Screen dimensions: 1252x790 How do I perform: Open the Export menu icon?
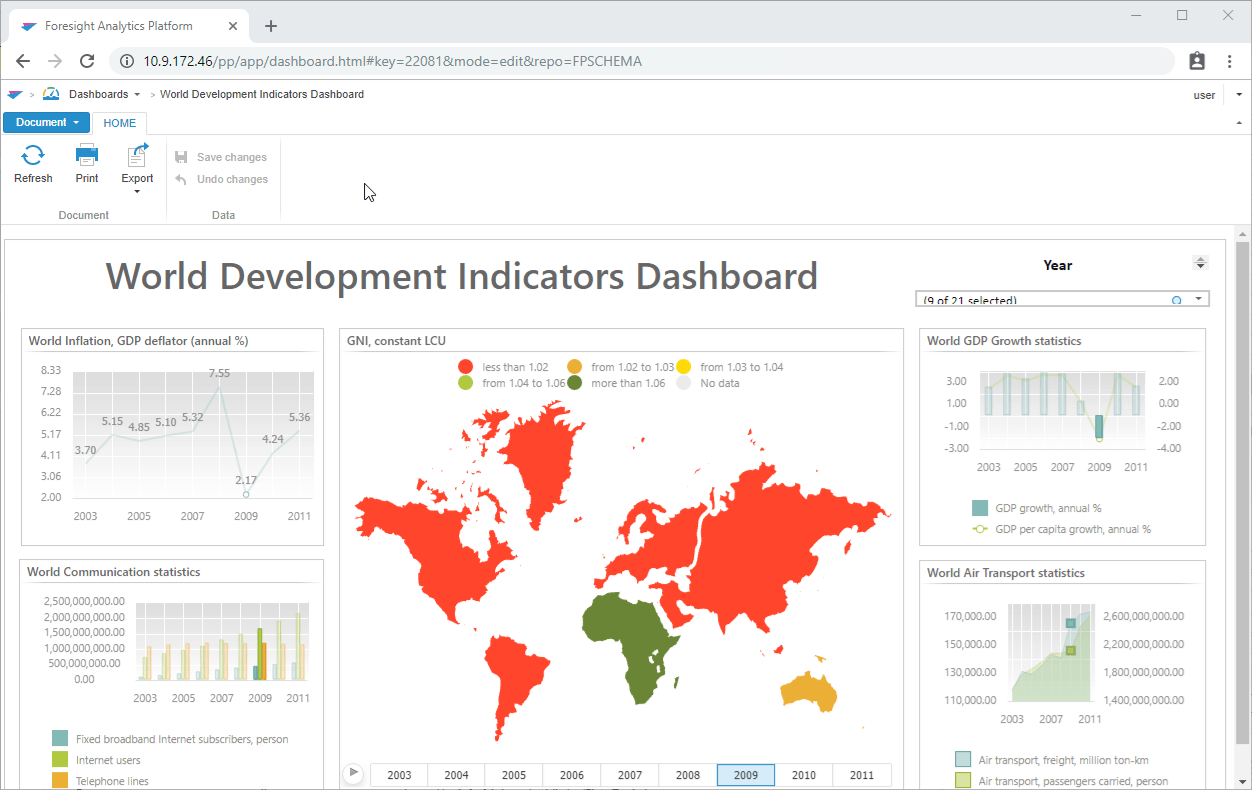[137, 156]
